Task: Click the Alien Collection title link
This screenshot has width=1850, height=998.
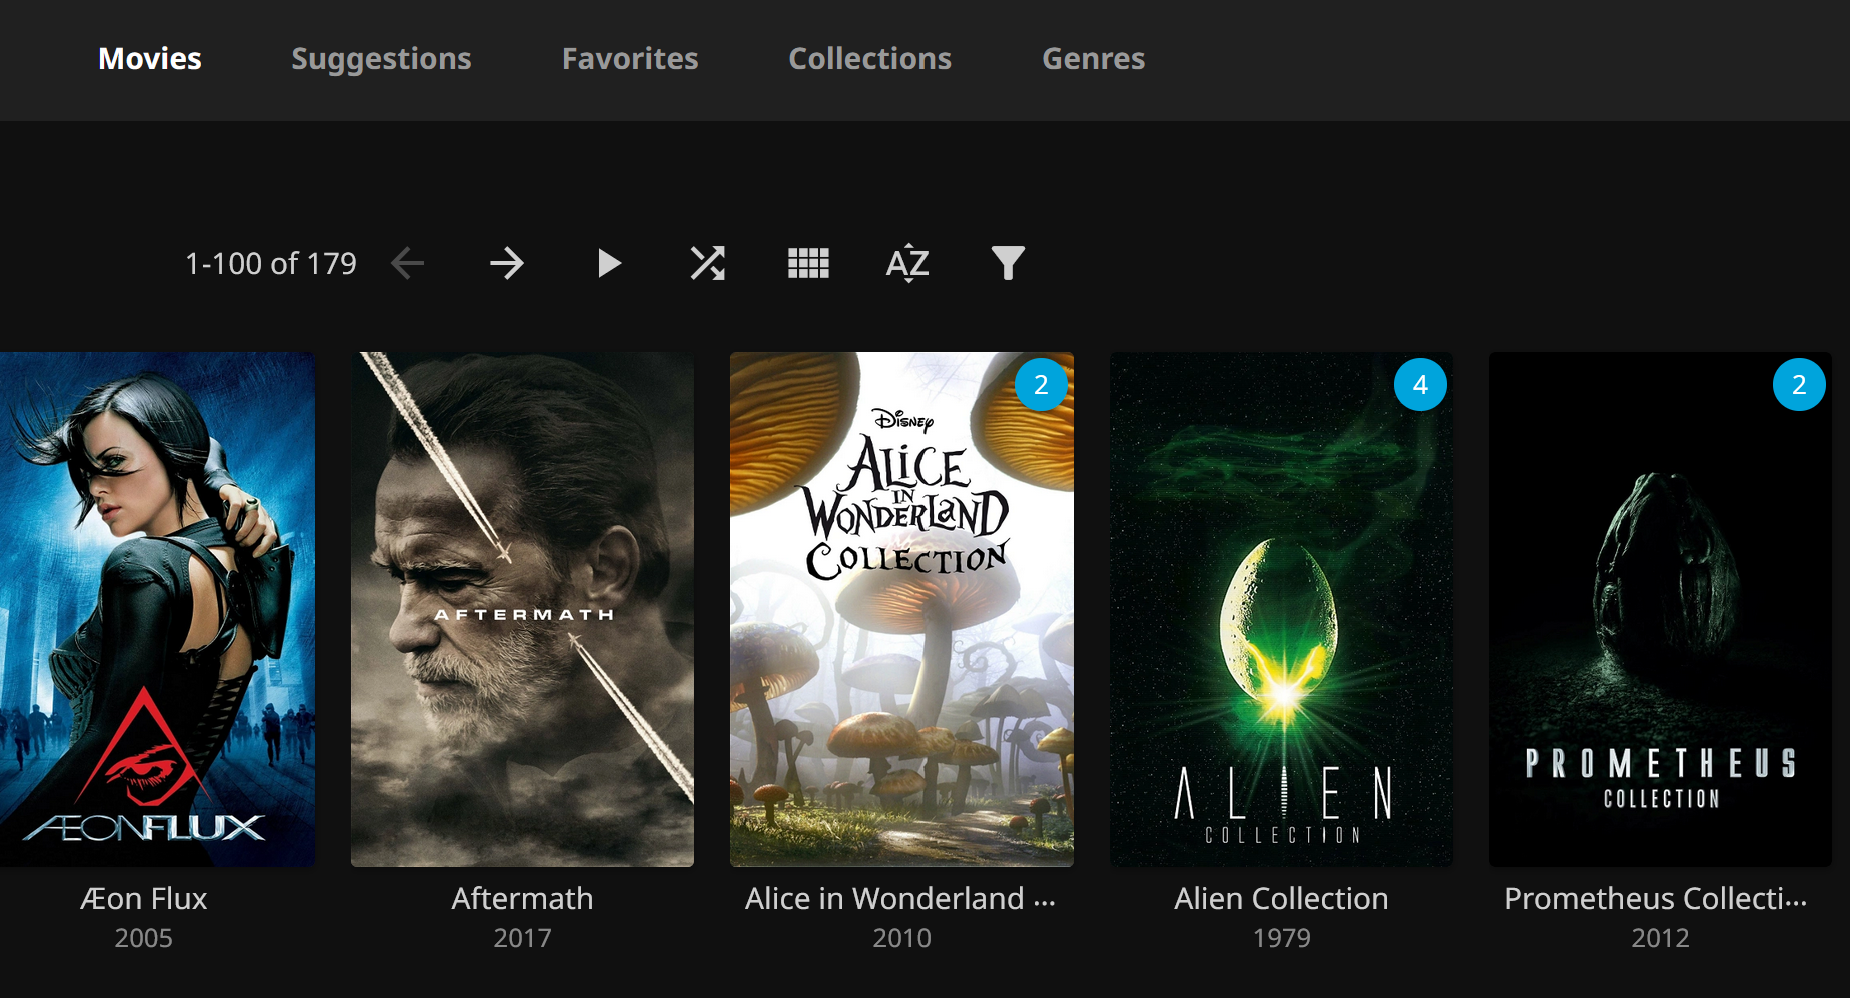Action: click(1281, 898)
